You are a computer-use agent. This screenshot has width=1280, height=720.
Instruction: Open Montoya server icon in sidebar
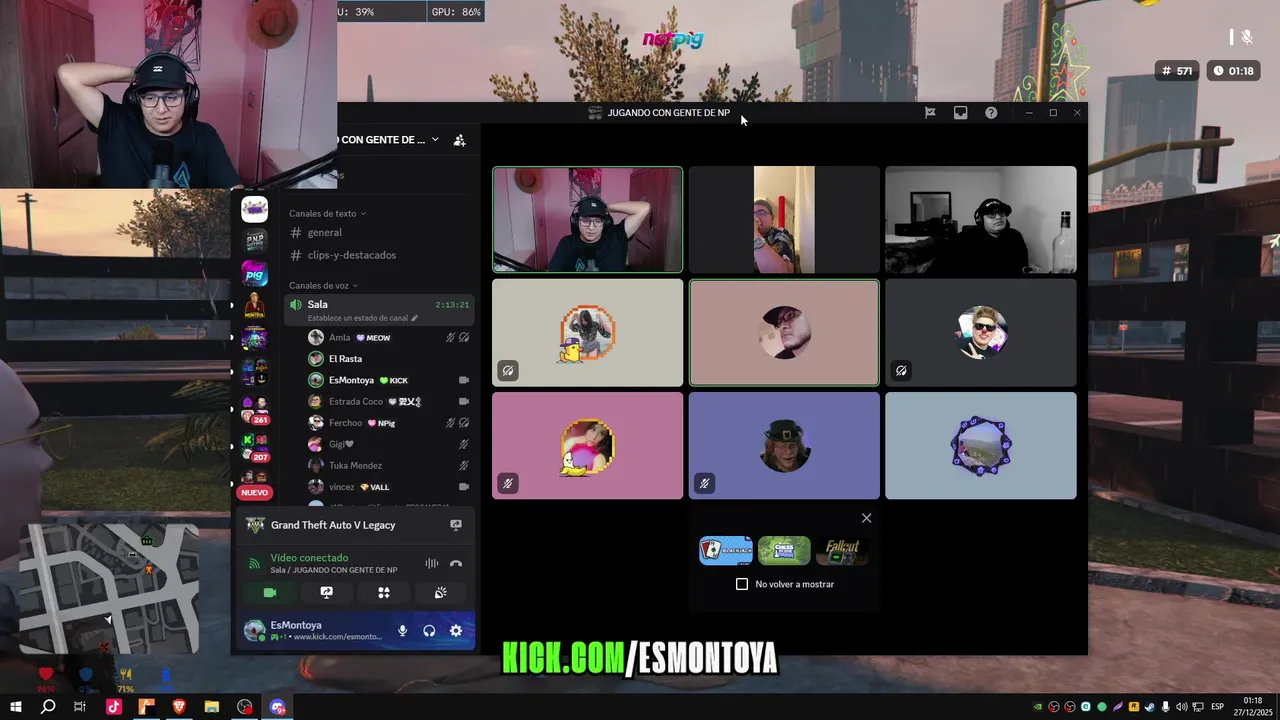254,305
